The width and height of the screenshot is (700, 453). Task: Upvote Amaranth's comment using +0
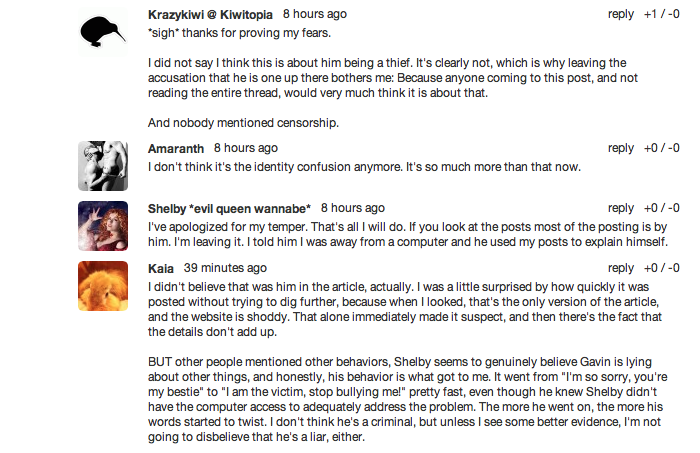652,148
